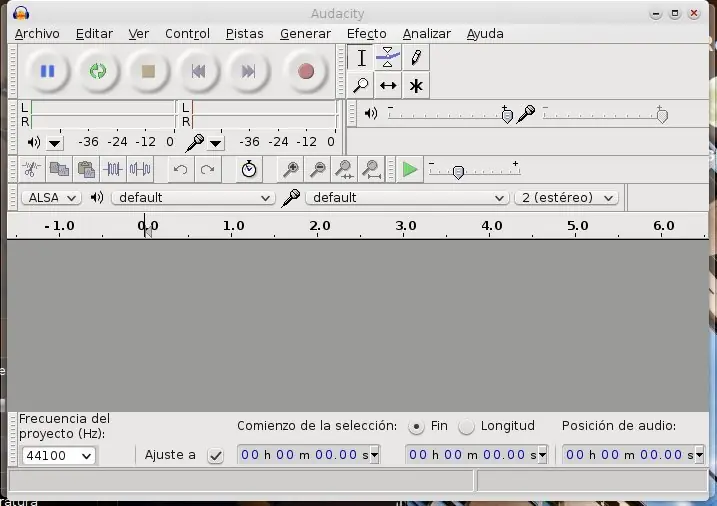Image resolution: width=717 pixels, height=506 pixels.
Task: Open the Efecto menu
Action: point(366,33)
